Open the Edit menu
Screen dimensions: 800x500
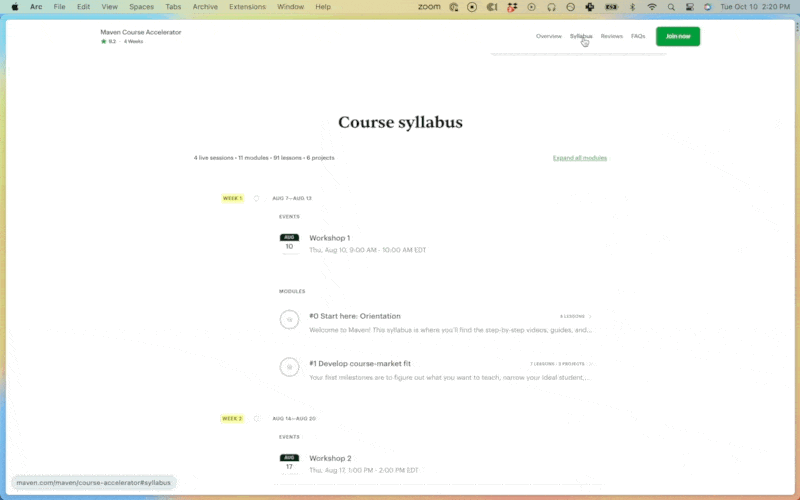click(83, 7)
